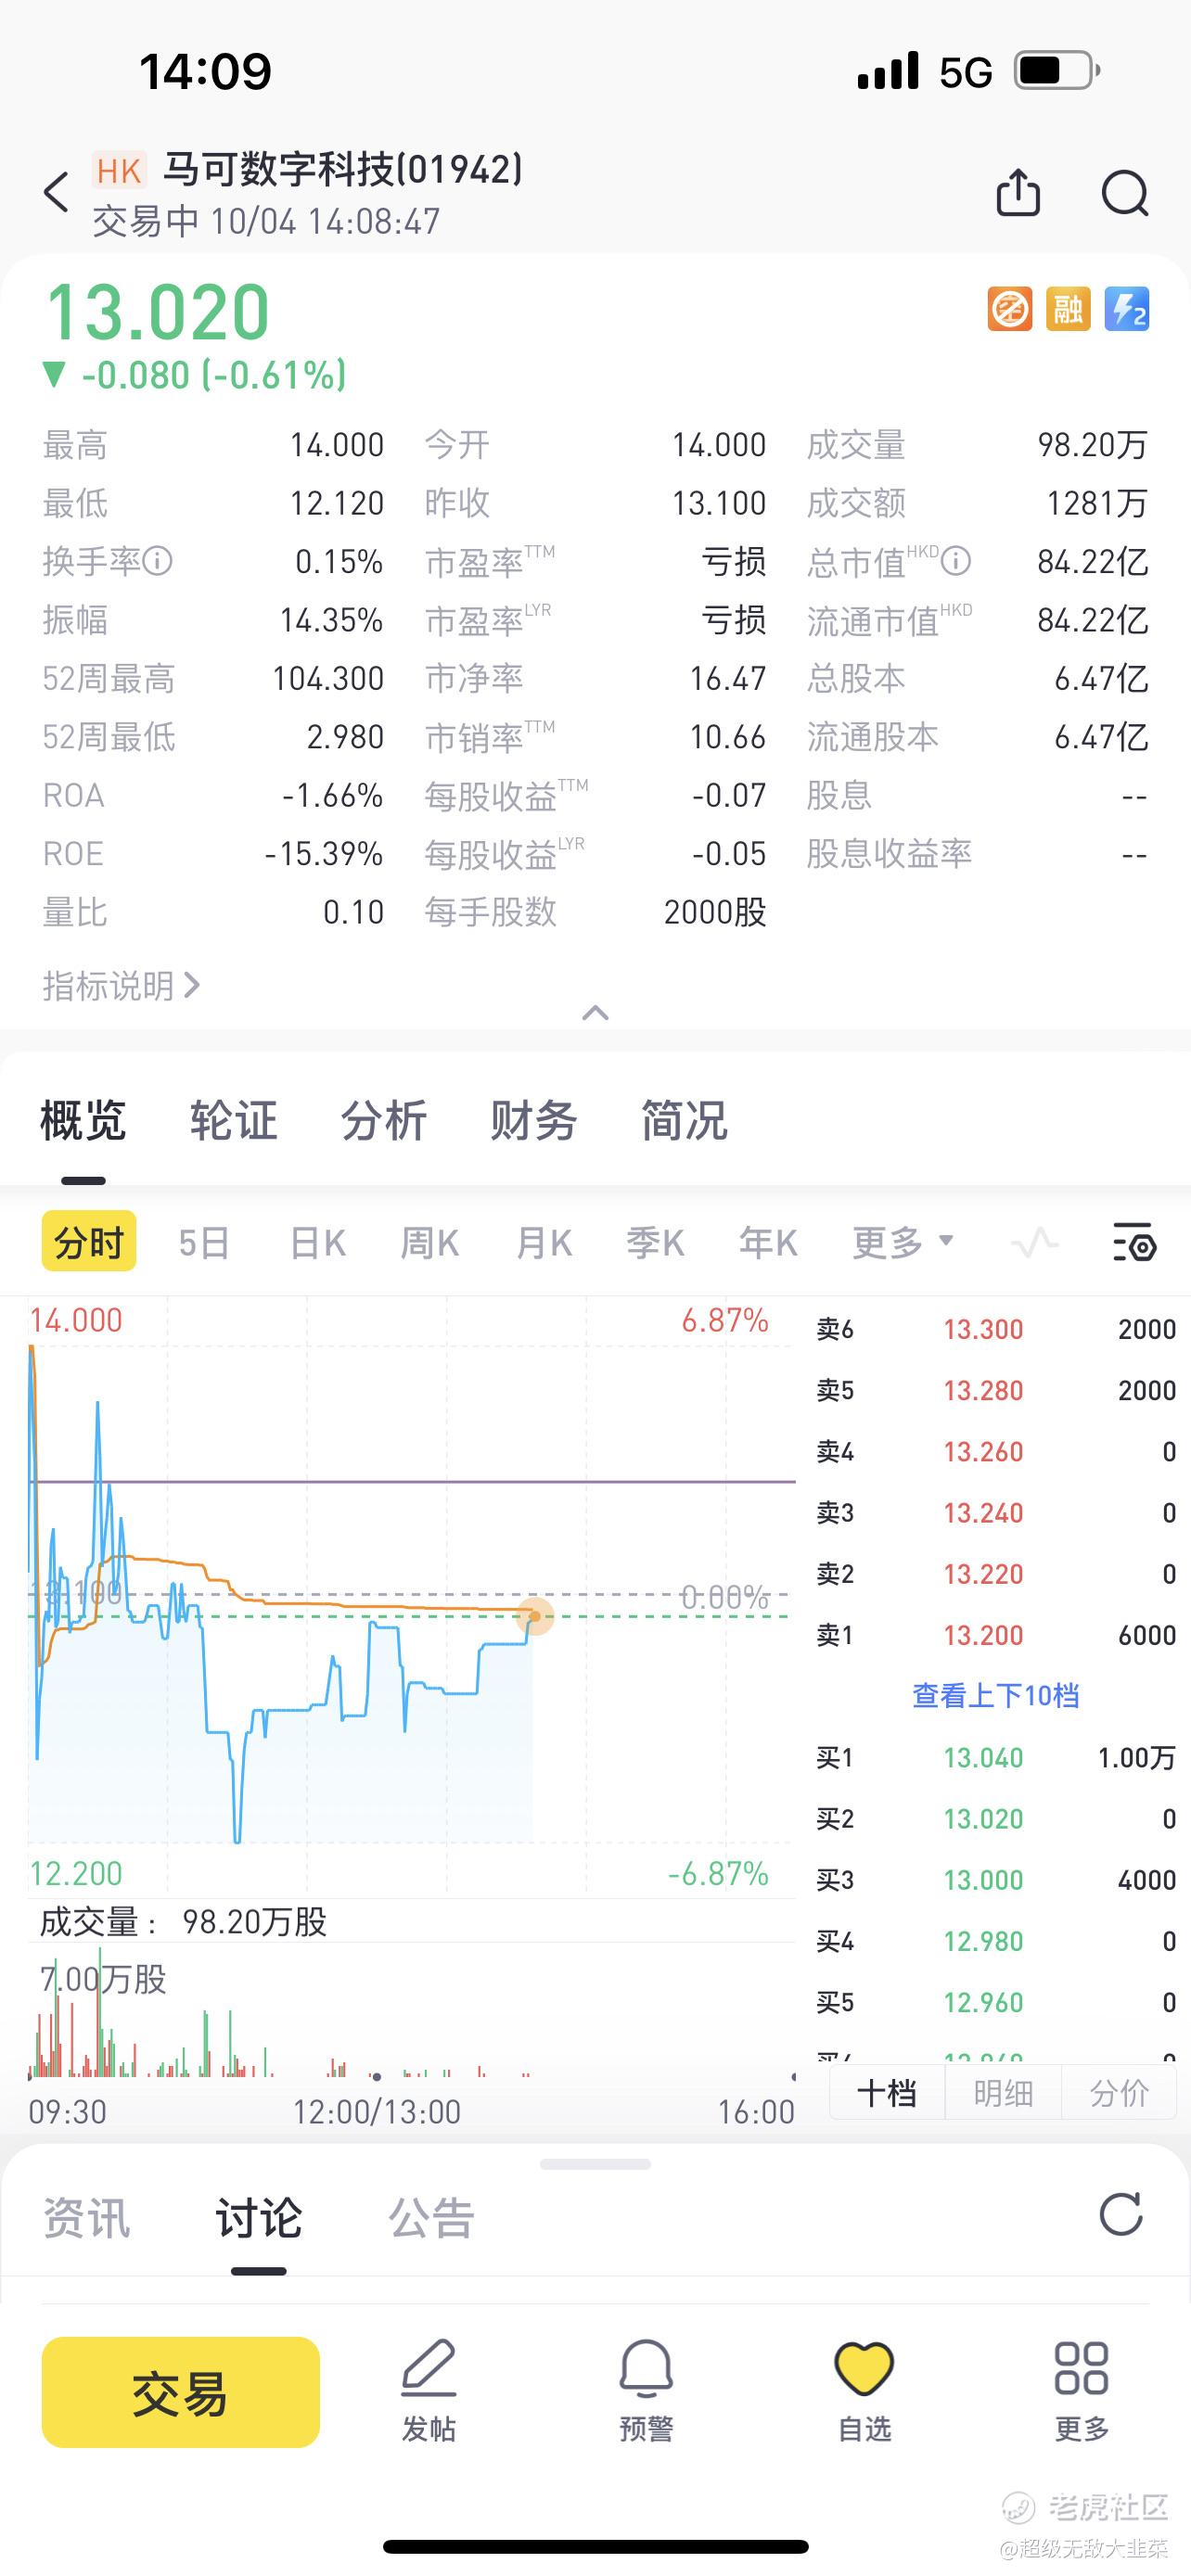The width and height of the screenshot is (1191, 2576).
Task: Tap the current price 13.020
Action: (x=158, y=312)
